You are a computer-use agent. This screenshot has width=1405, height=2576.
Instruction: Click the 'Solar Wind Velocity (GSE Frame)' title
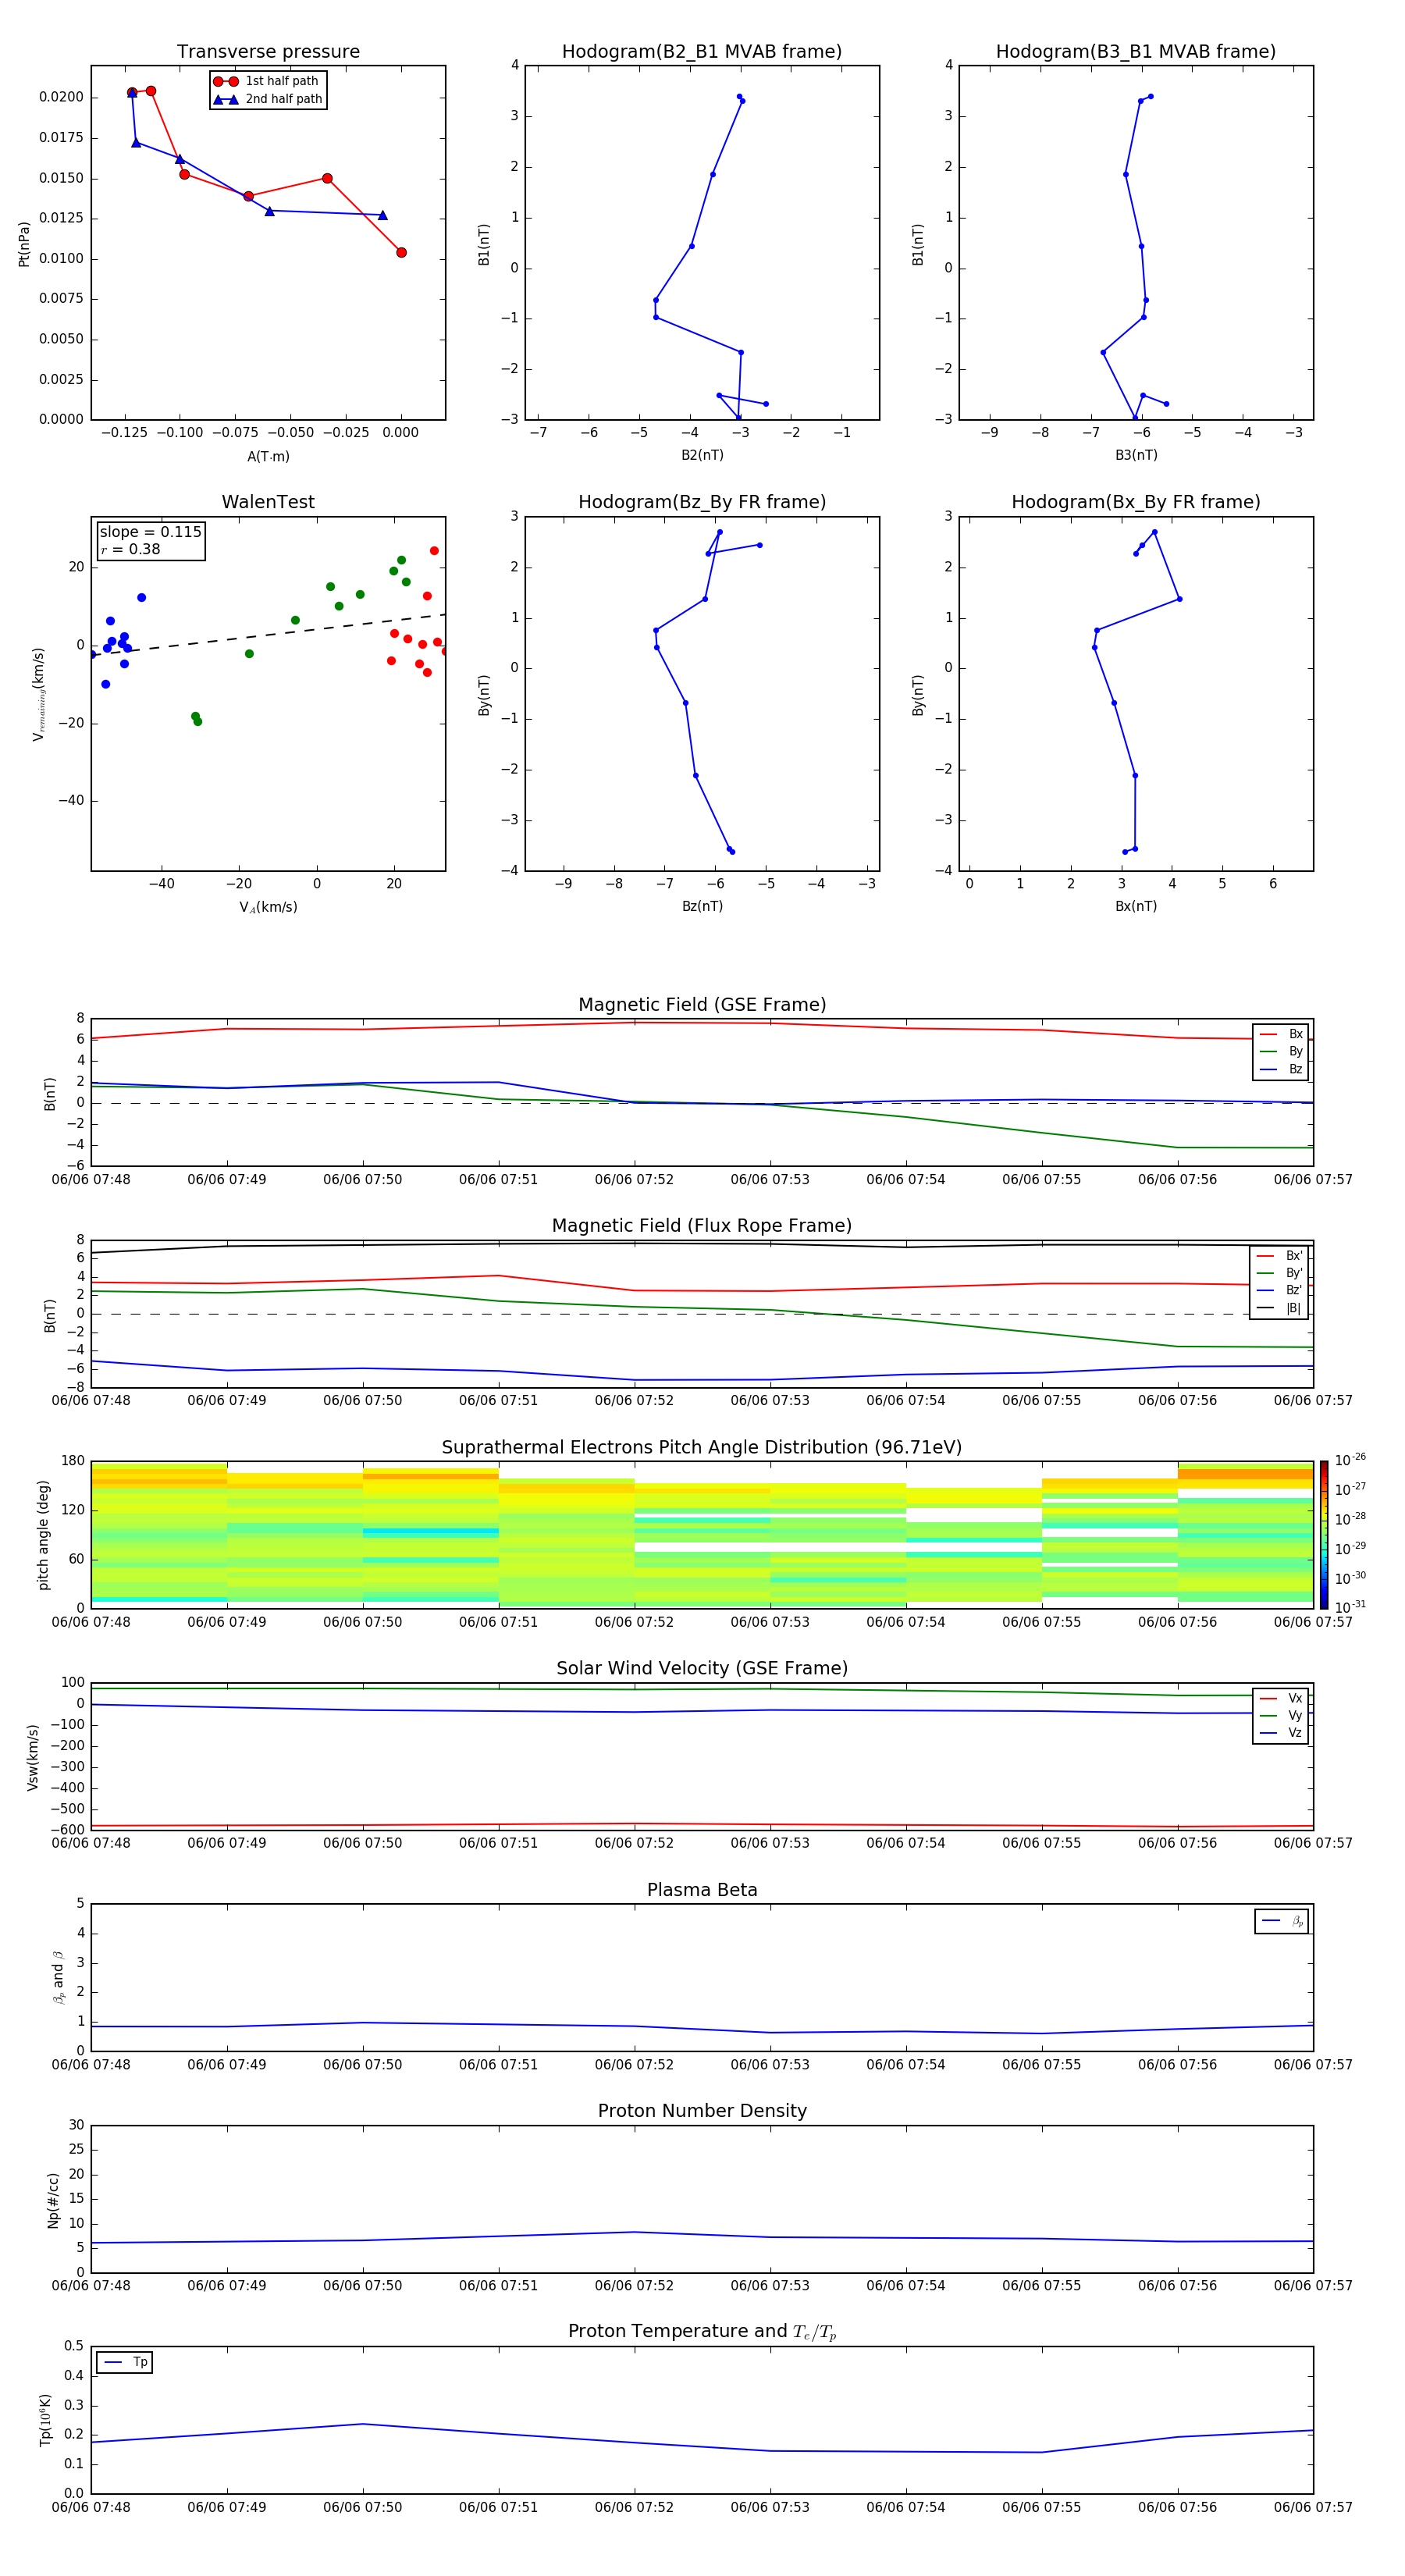702,1668
